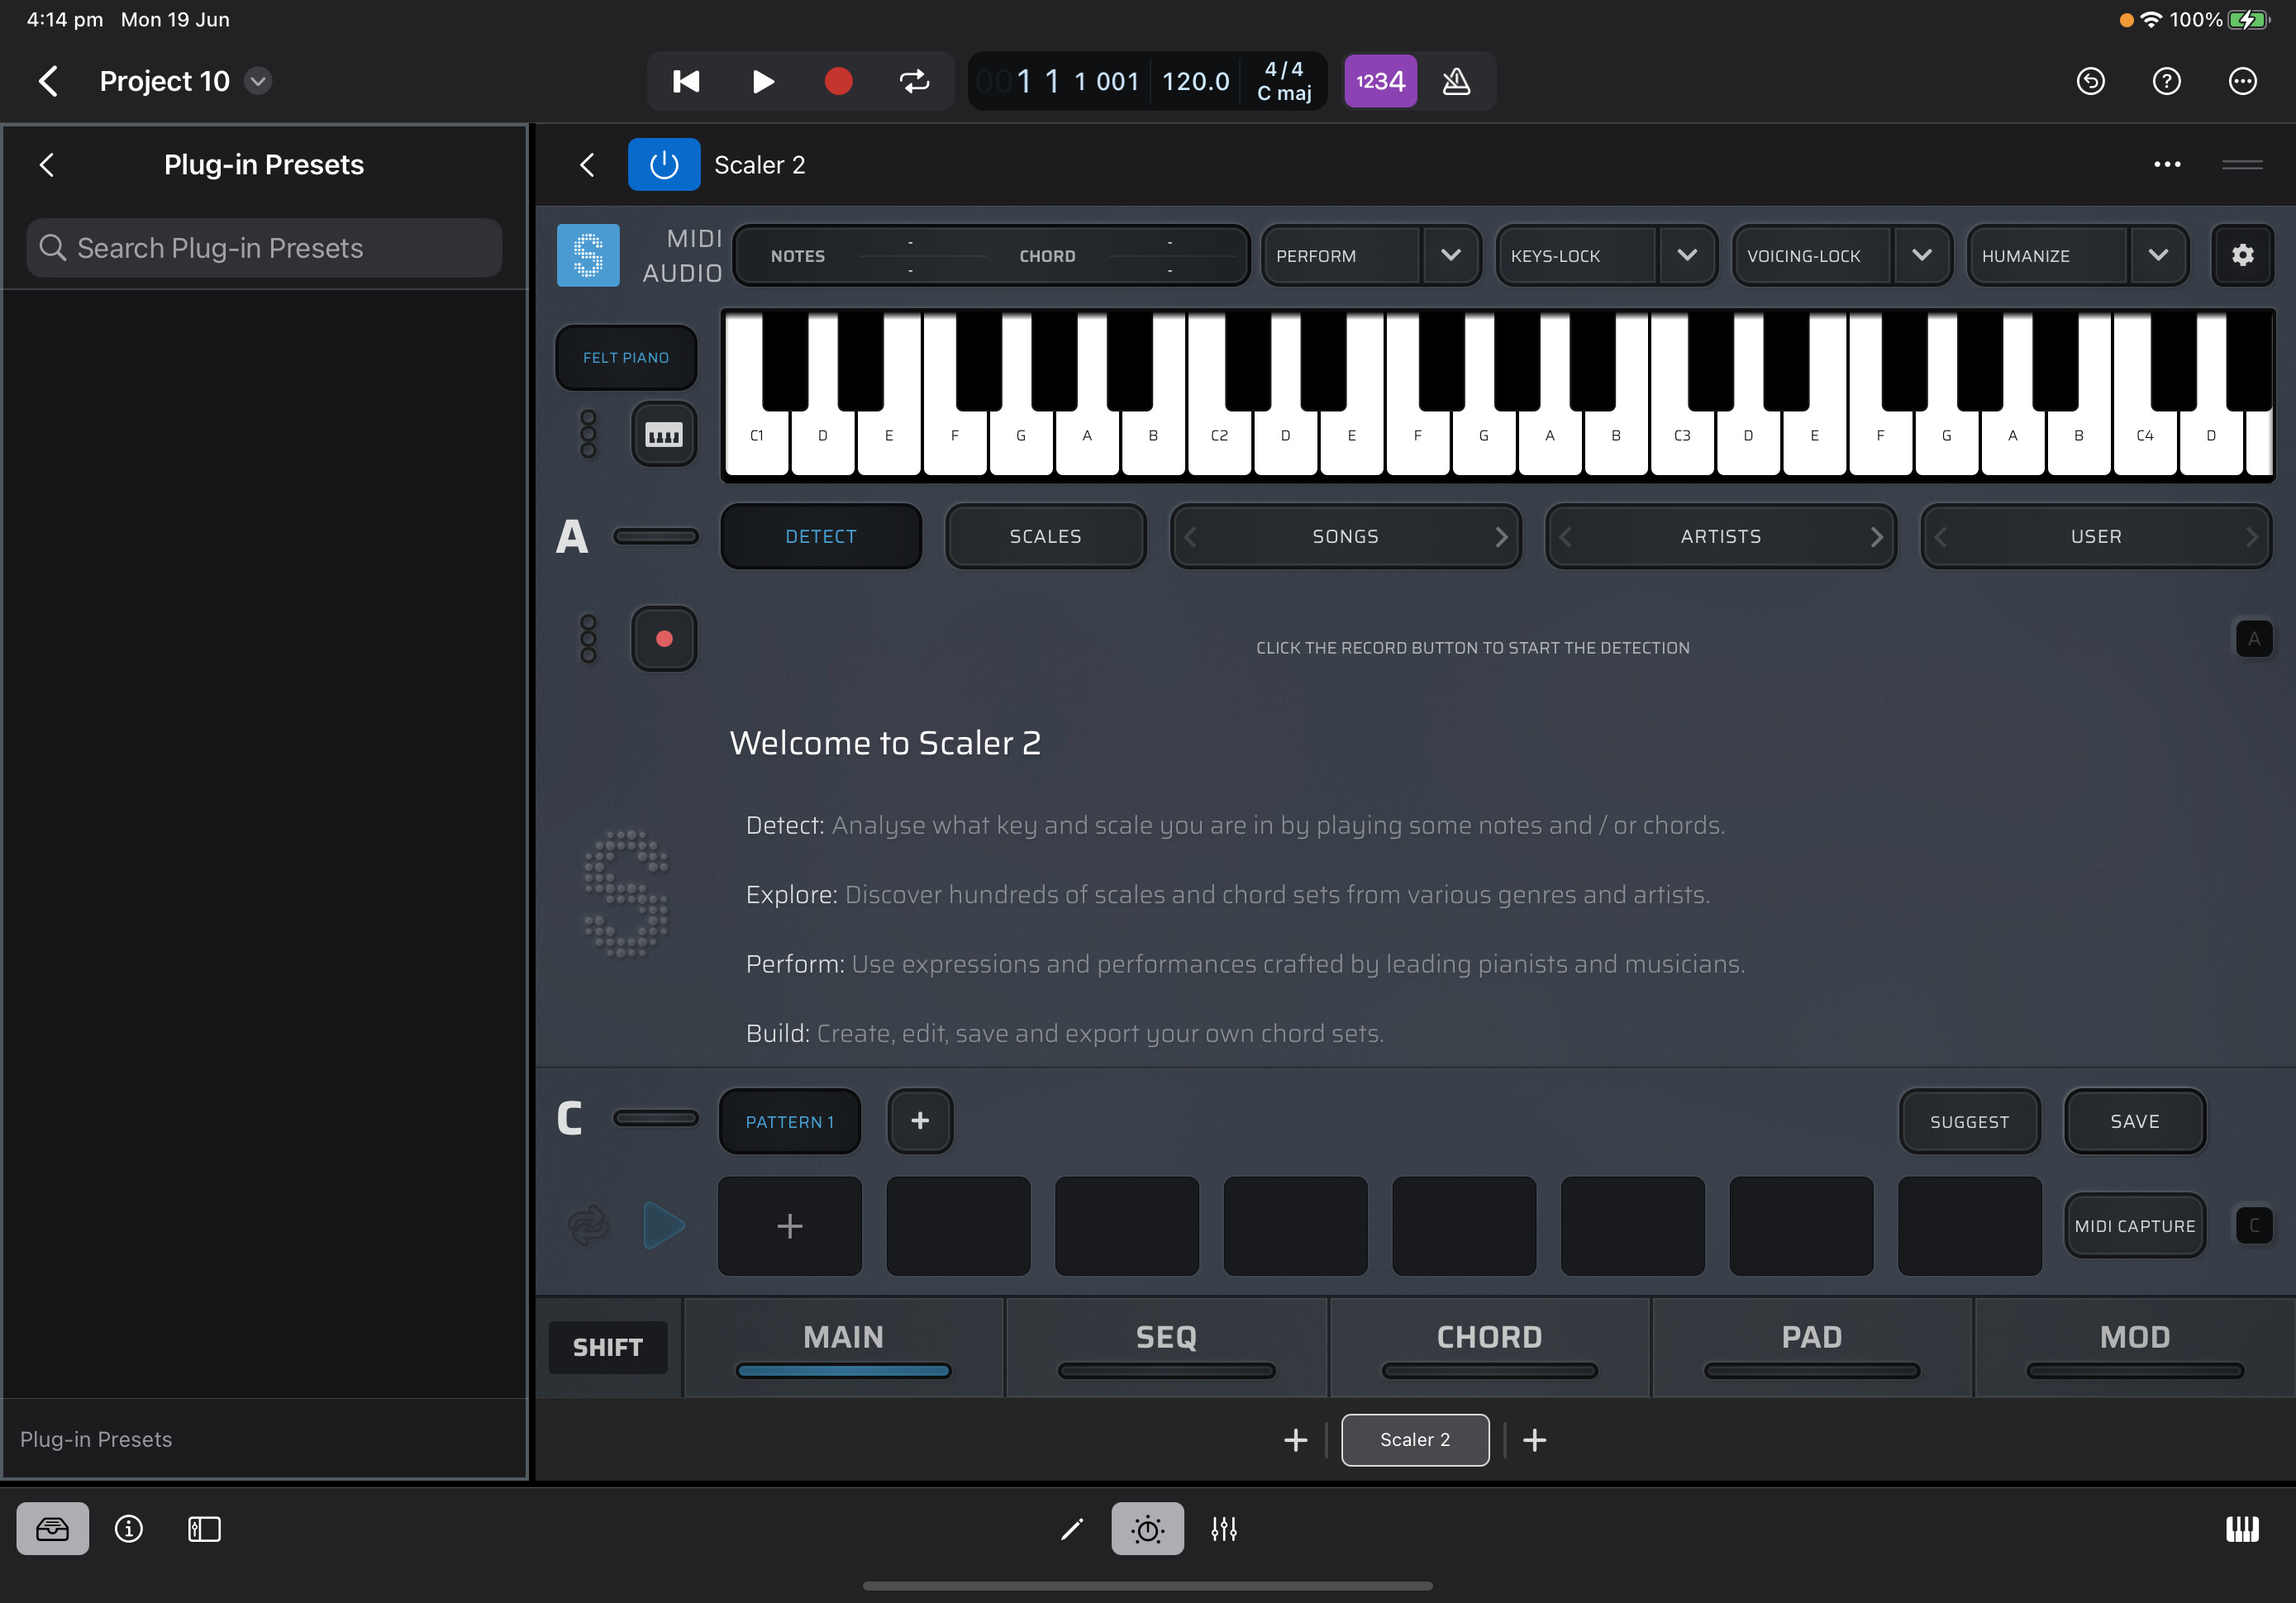This screenshot has width=2296, height=1603.
Task: Open the SONGS chord set browser
Action: click(1345, 537)
